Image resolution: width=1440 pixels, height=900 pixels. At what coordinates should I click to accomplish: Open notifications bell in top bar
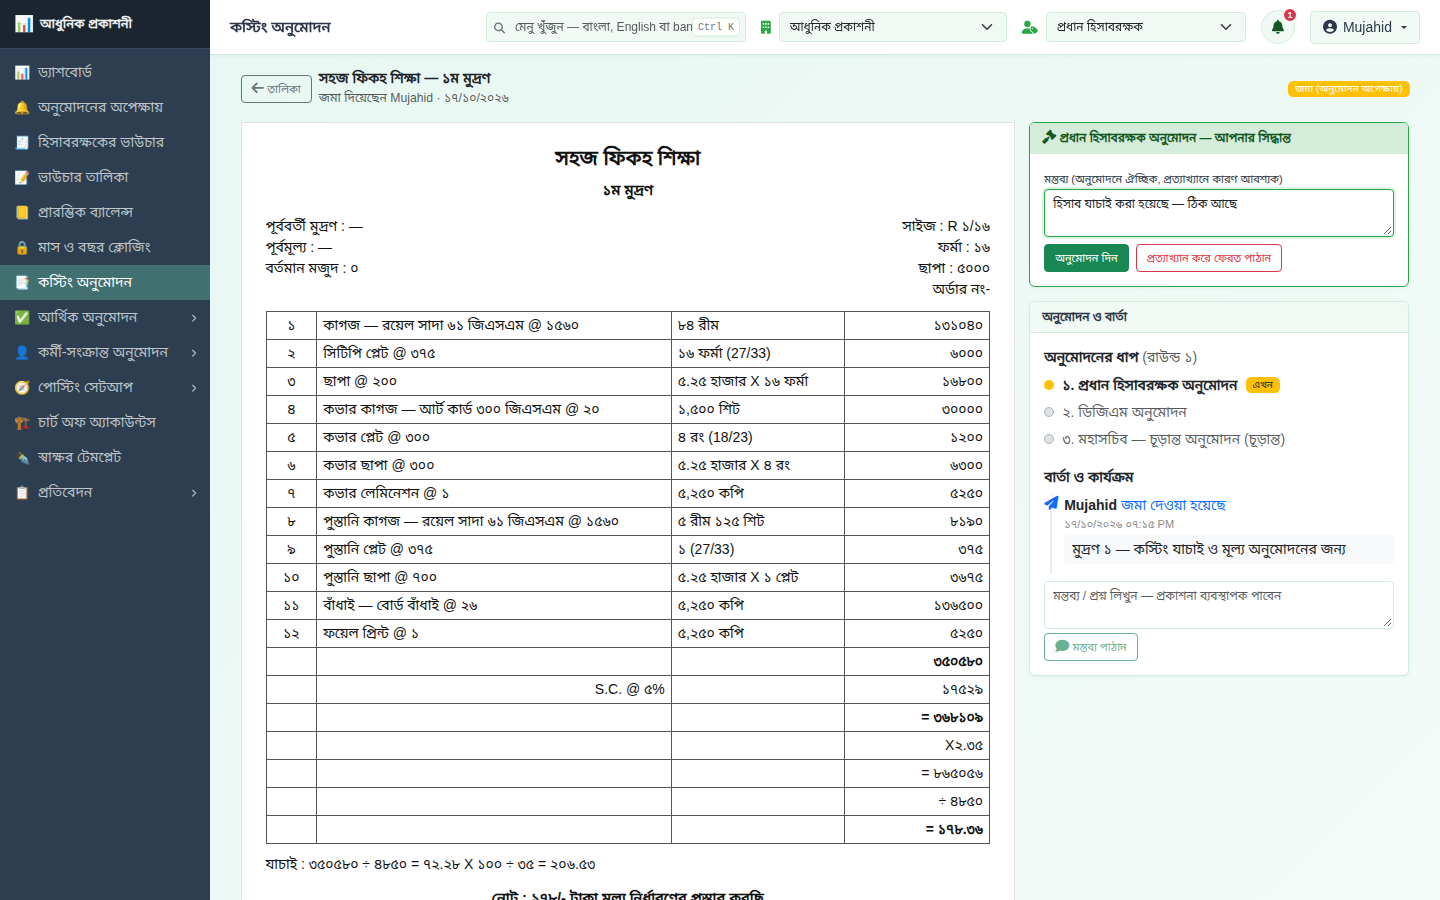[x=1278, y=27]
